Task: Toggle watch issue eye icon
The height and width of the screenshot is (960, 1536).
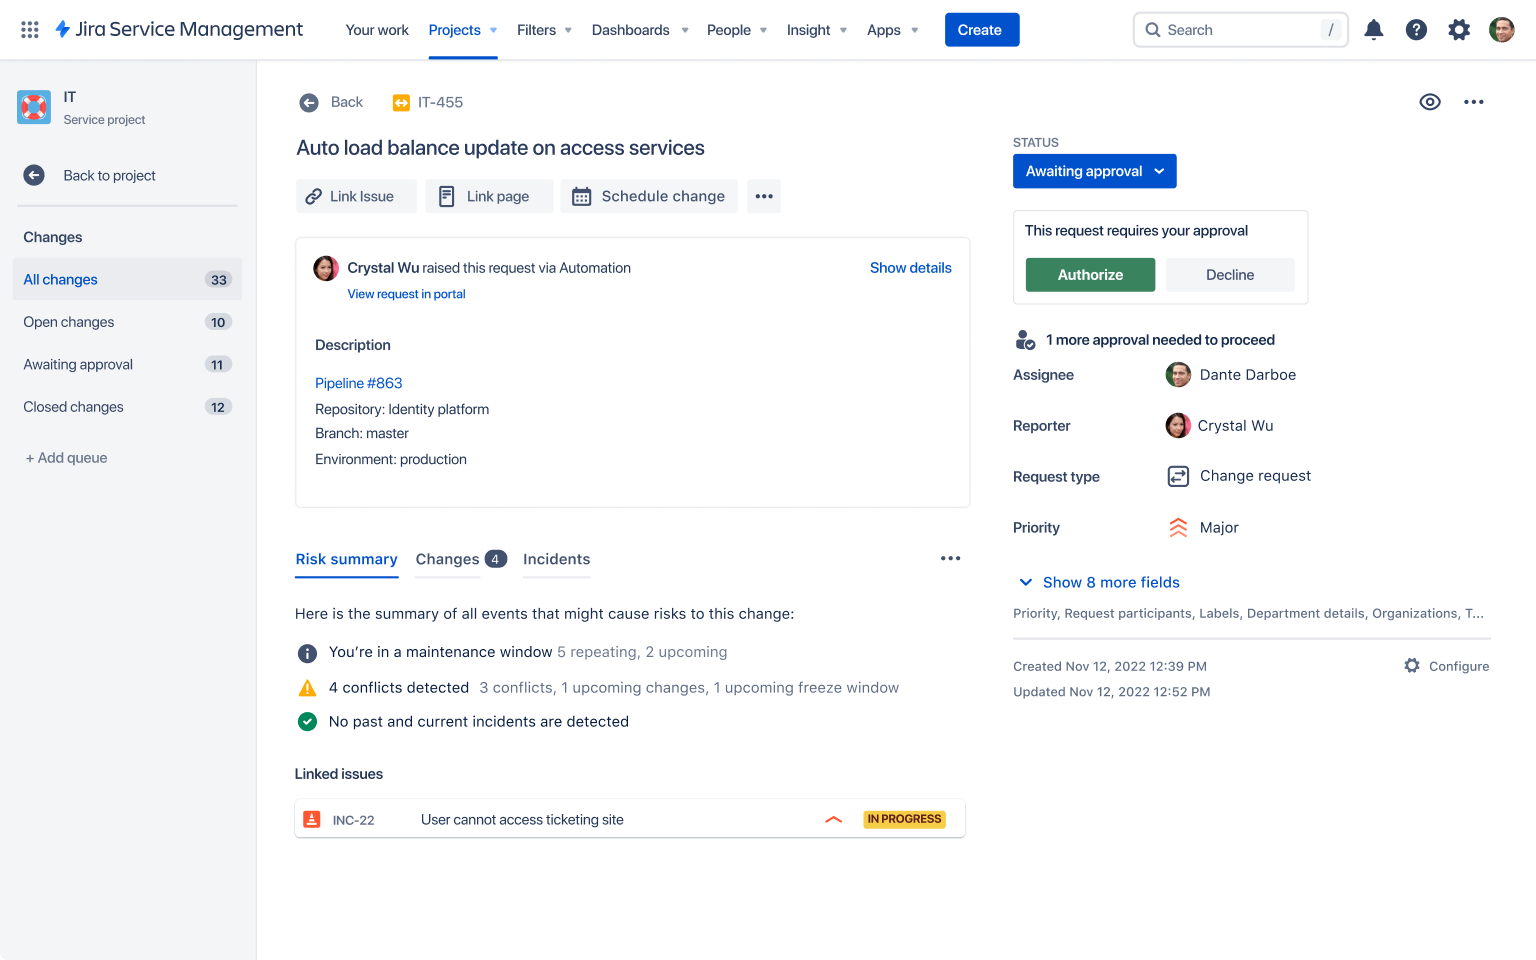Action: (1430, 102)
